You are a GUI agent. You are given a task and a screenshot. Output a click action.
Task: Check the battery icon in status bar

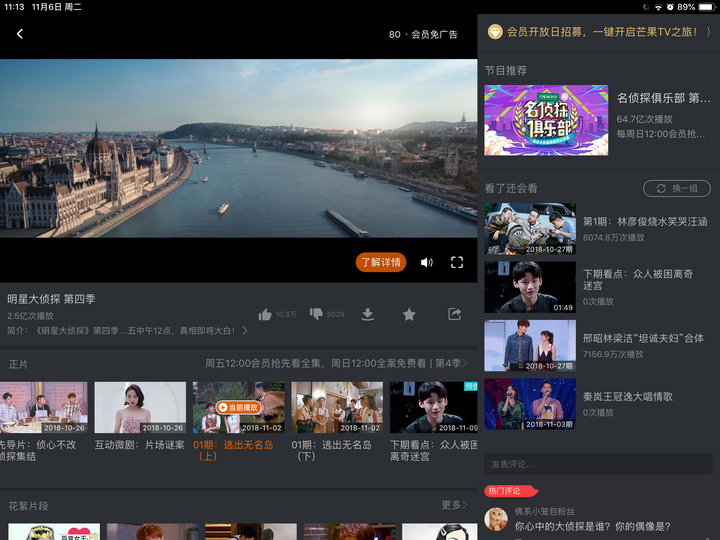coord(706,7)
